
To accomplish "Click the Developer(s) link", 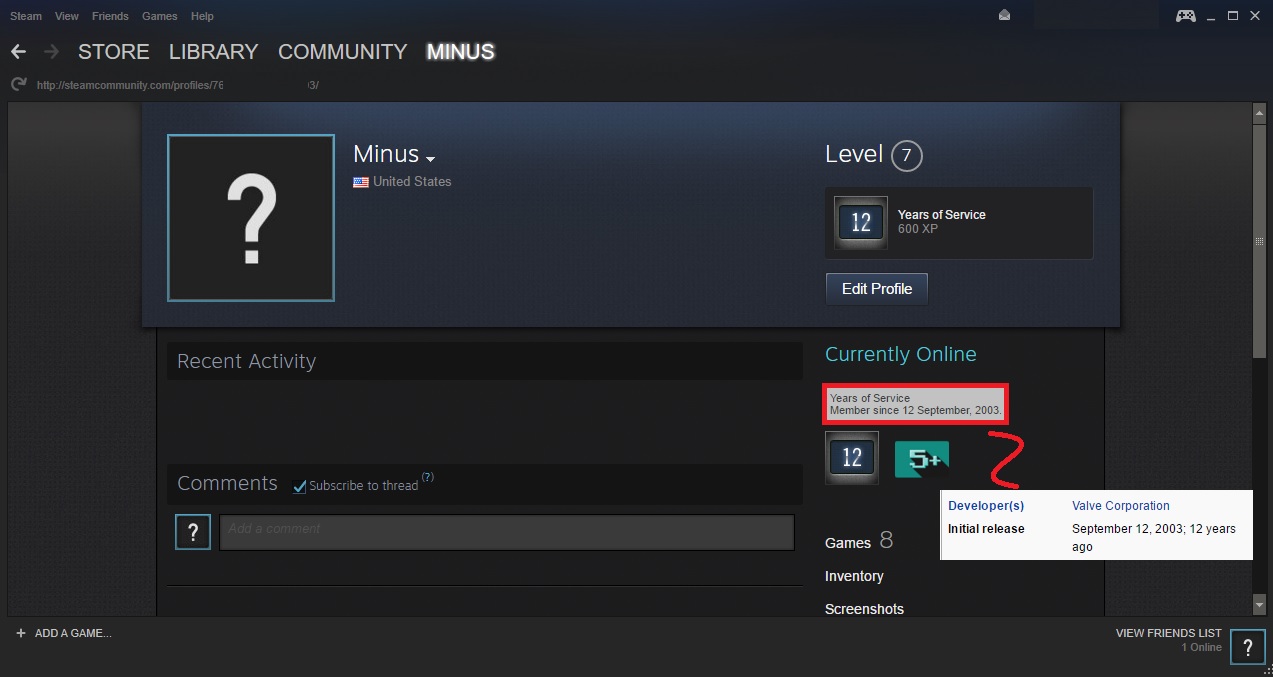I will pyautogui.click(x=986, y=506).
